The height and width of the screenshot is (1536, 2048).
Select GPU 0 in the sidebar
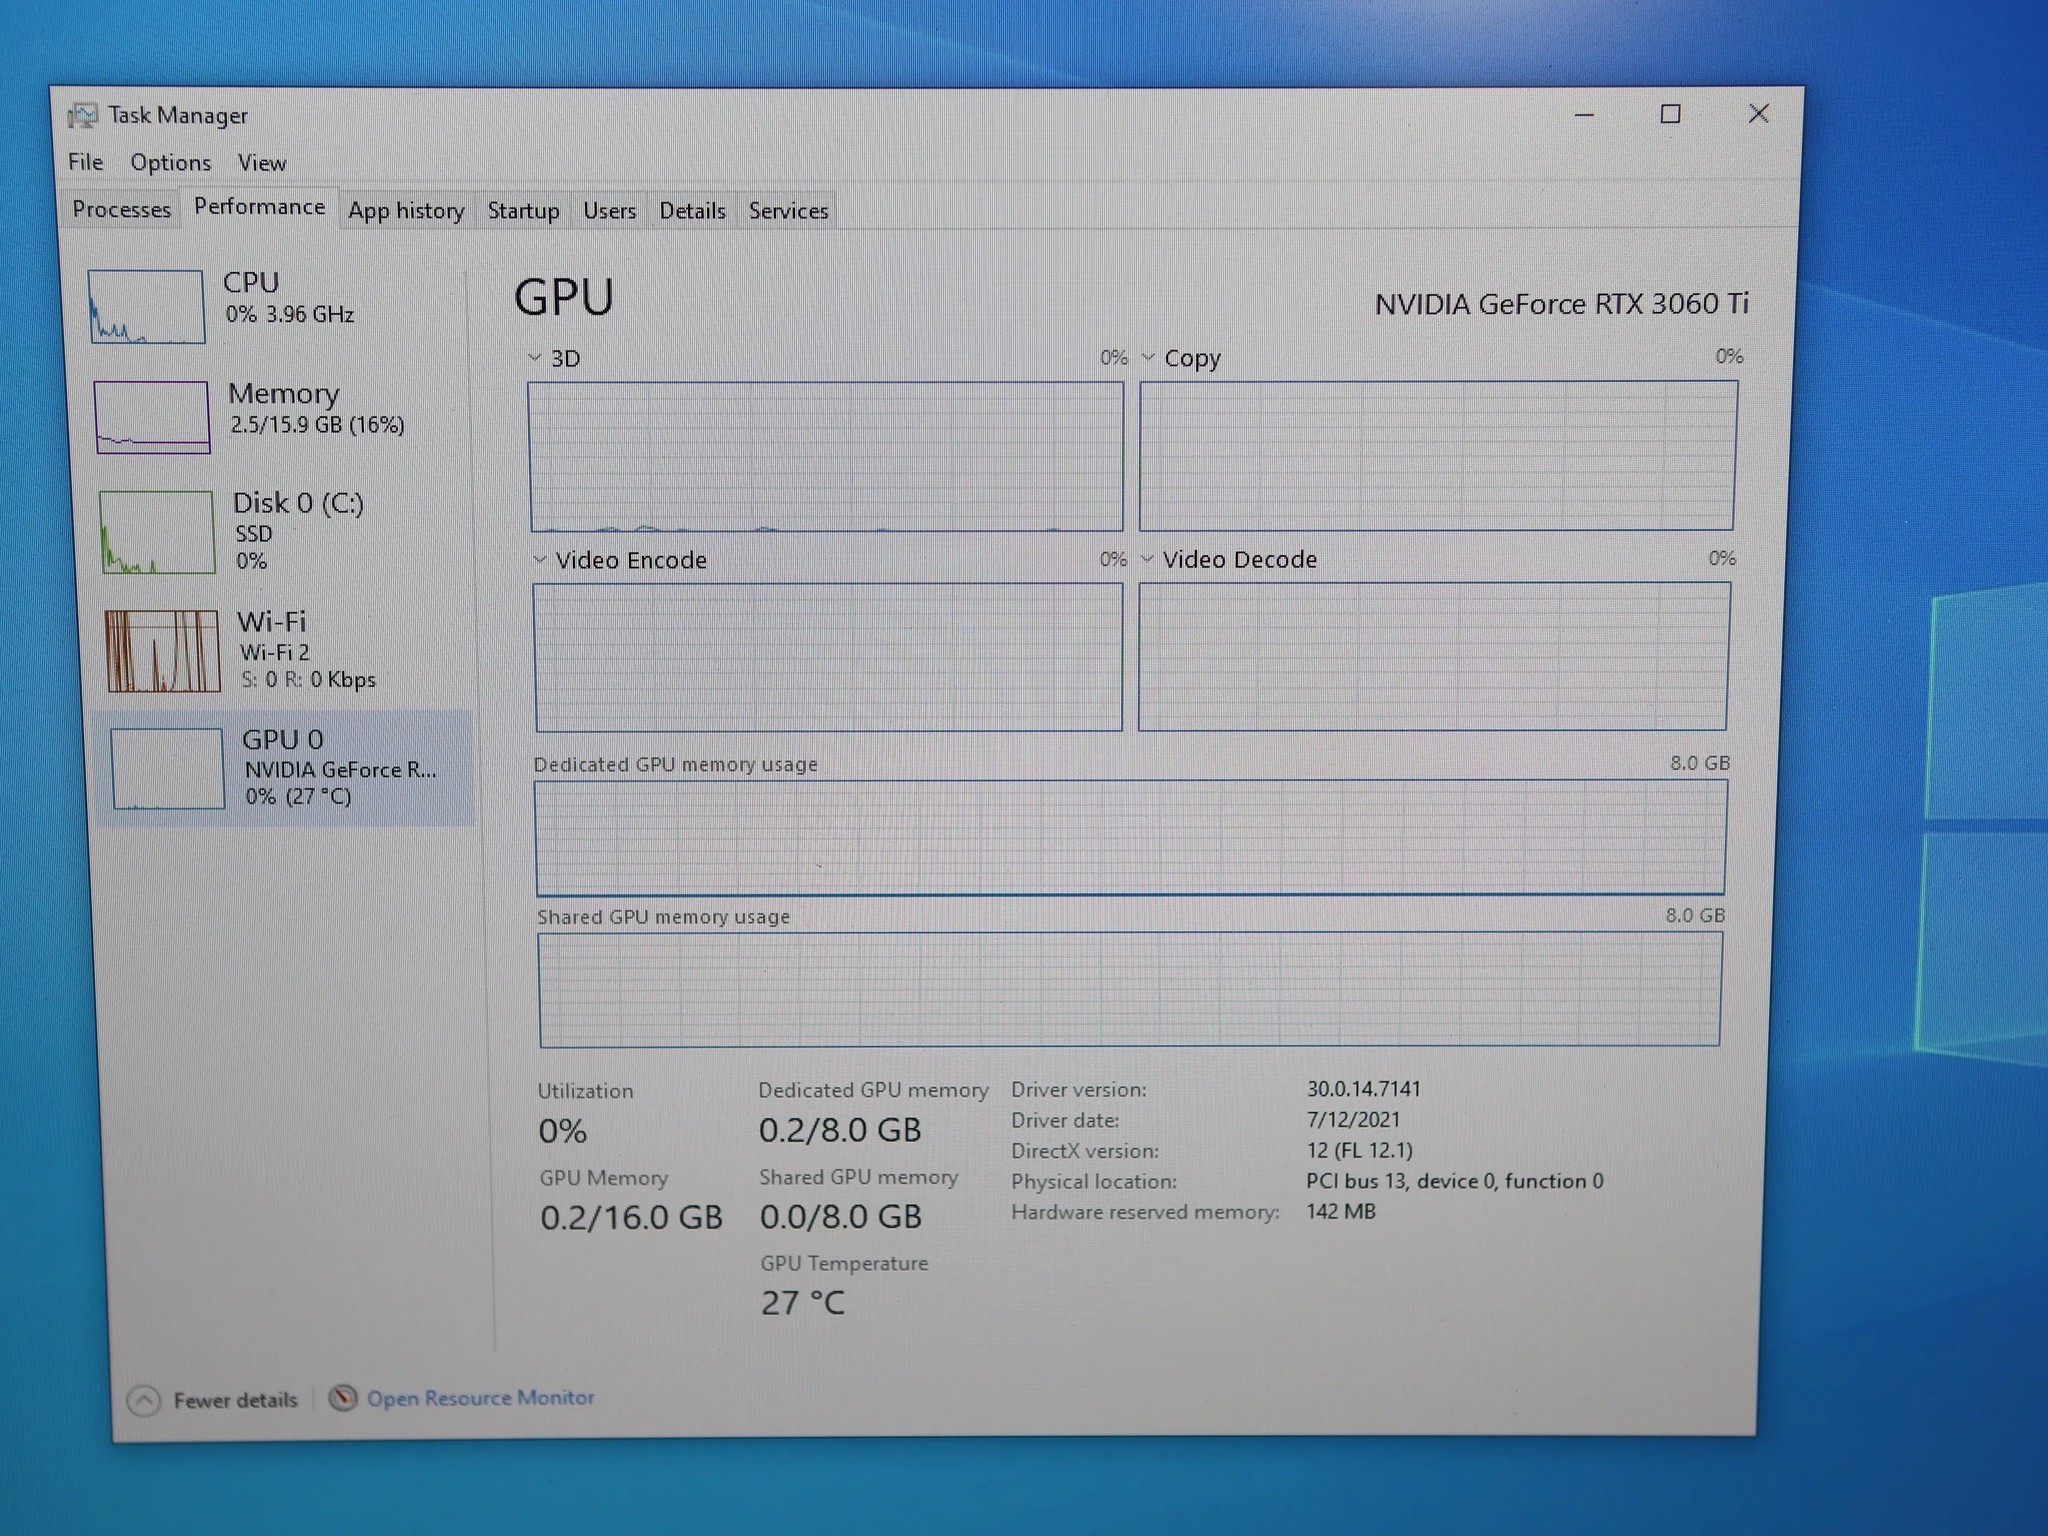click(283, 767)
